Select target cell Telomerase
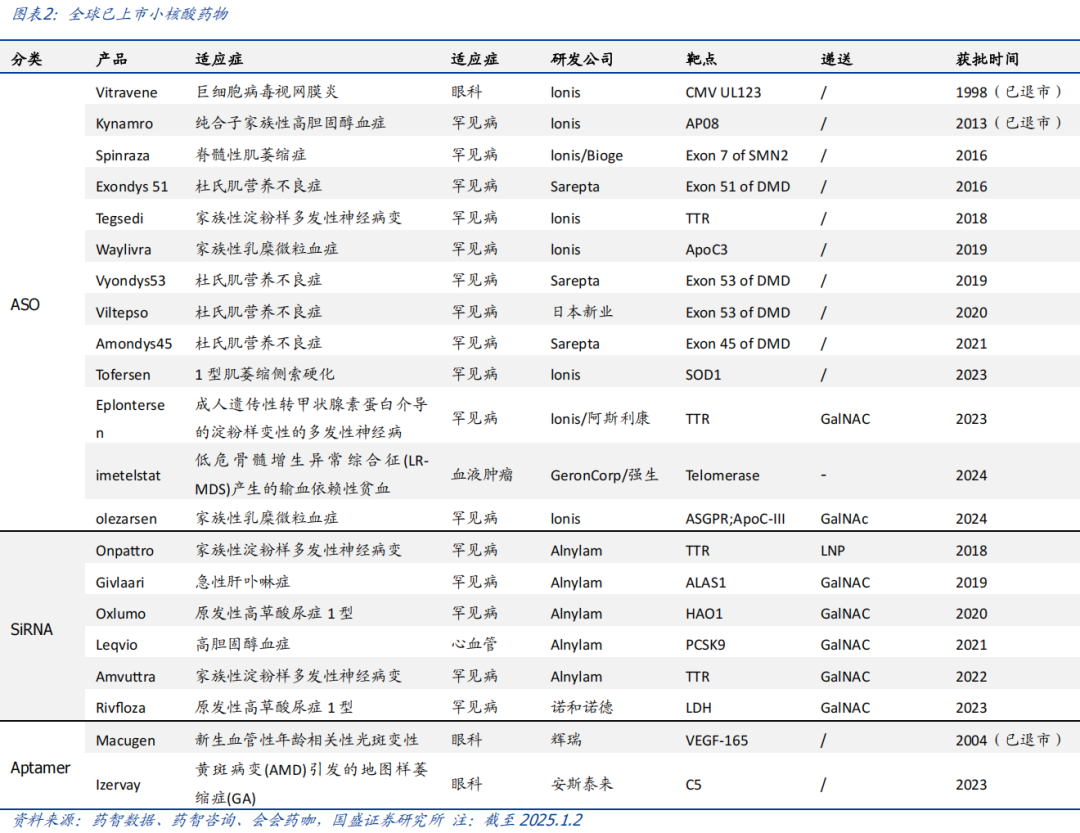 pos(723,475)
